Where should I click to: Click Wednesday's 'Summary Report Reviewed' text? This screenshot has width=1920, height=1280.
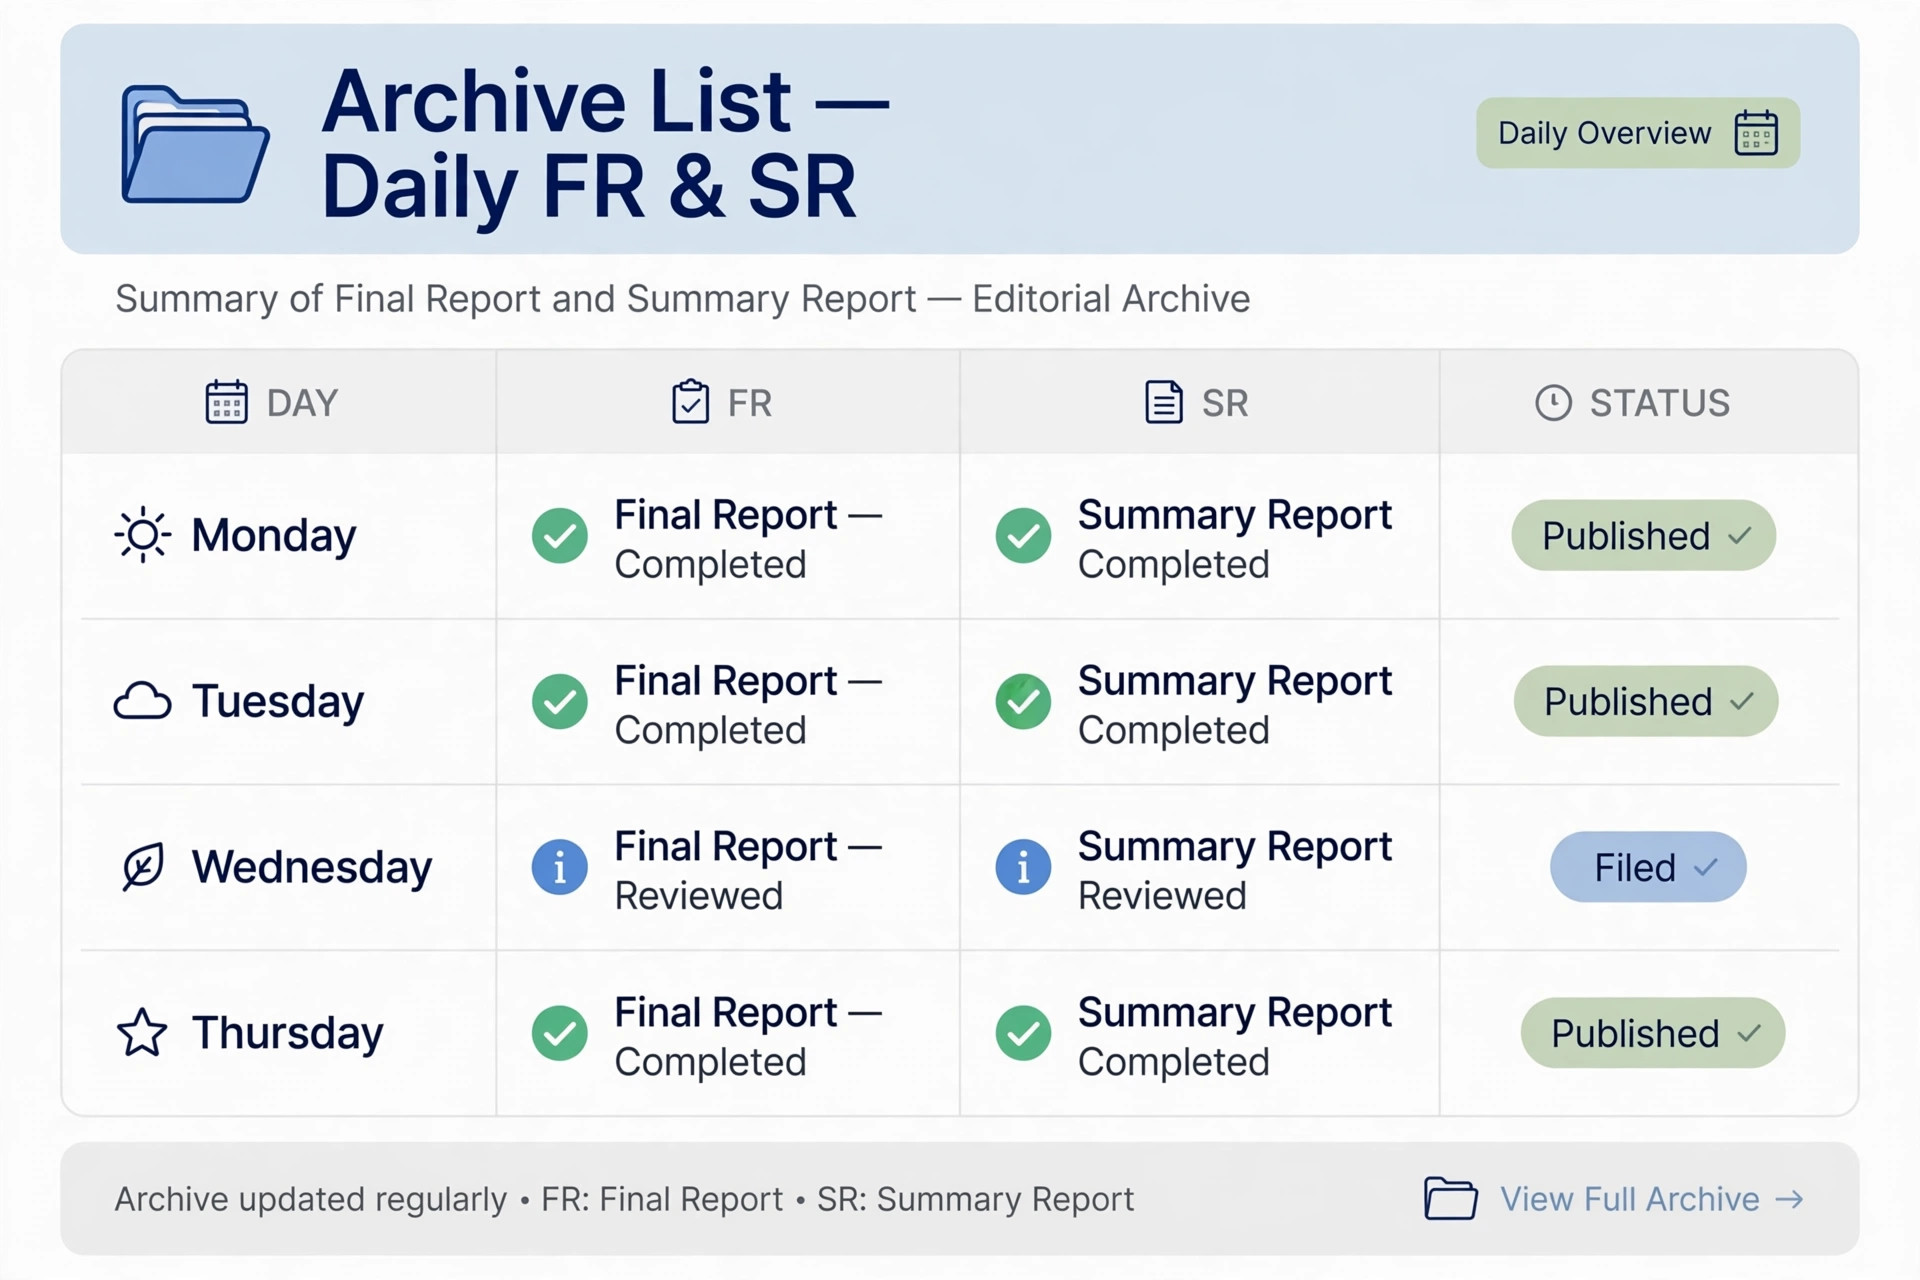[x=1235, y=870]
